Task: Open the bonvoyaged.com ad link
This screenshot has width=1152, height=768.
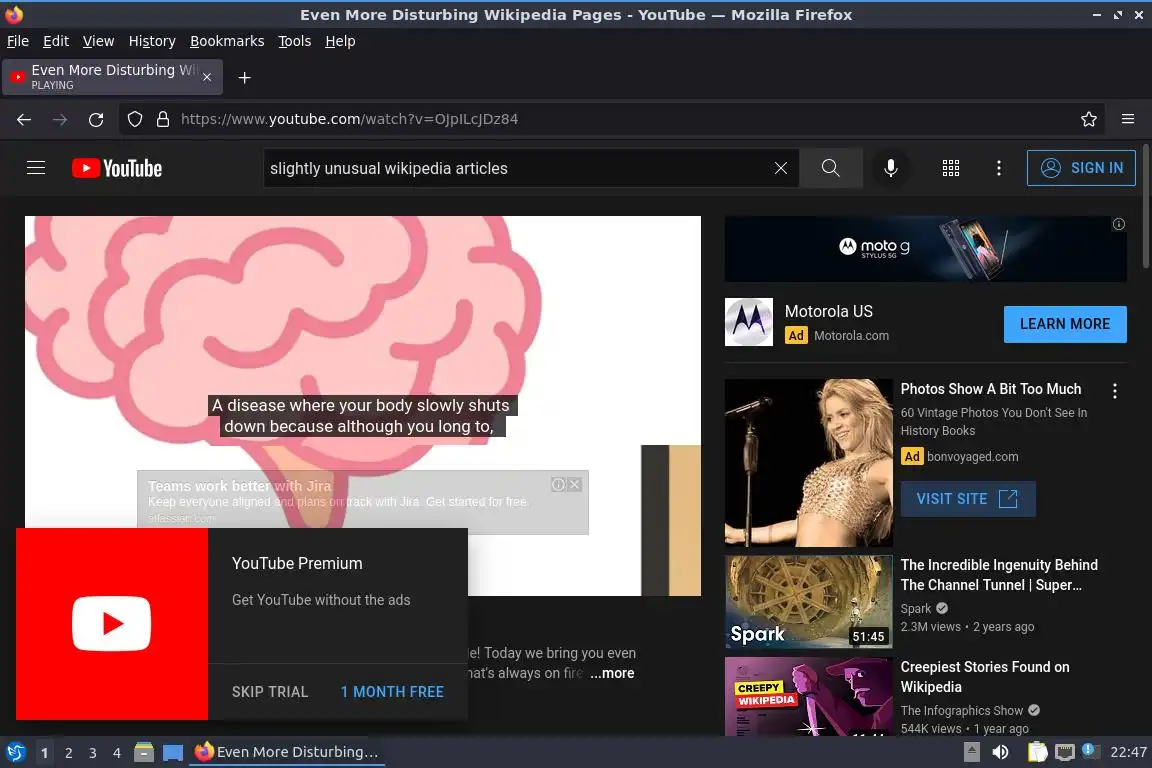Action: [x=973, y=456]
